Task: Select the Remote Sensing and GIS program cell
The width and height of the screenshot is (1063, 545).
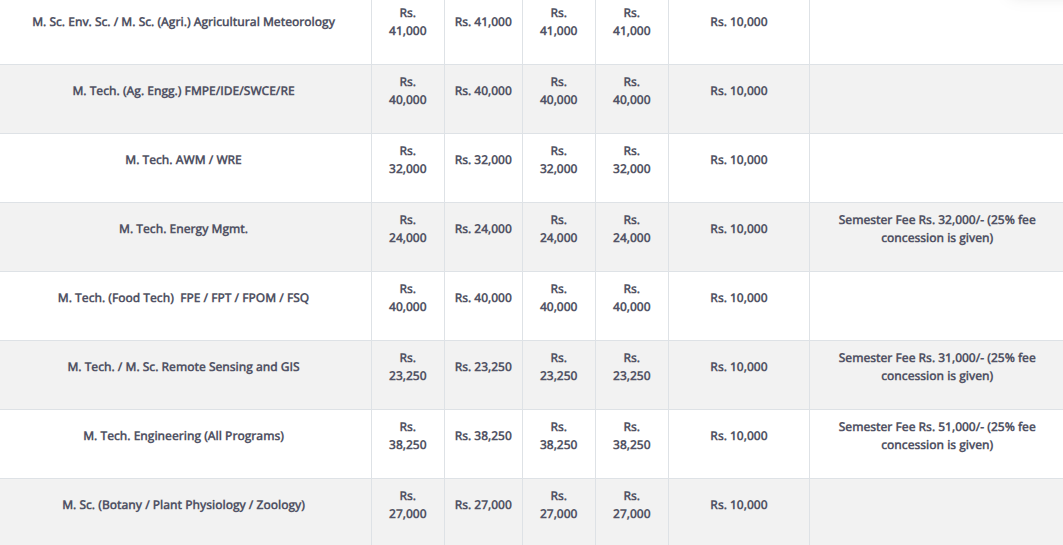Action: (x=184, y=367)
